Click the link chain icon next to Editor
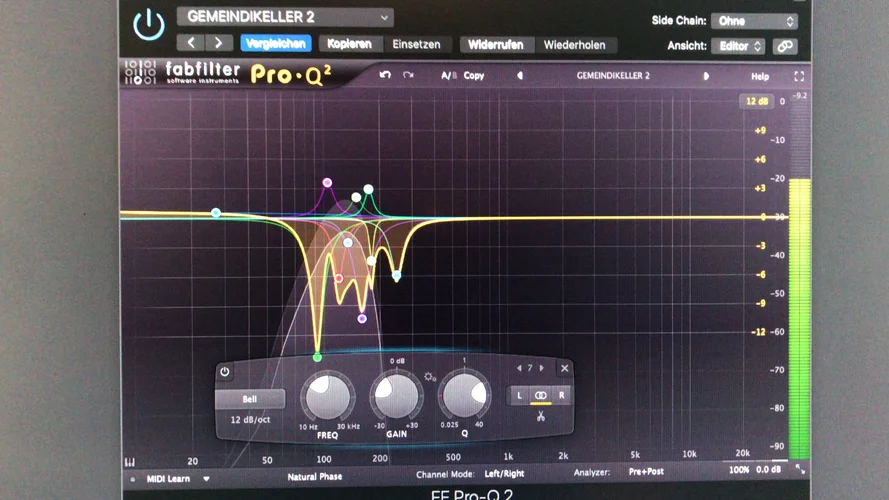The height and width of the screenshot is (500, 889). (x=785, y=46)
